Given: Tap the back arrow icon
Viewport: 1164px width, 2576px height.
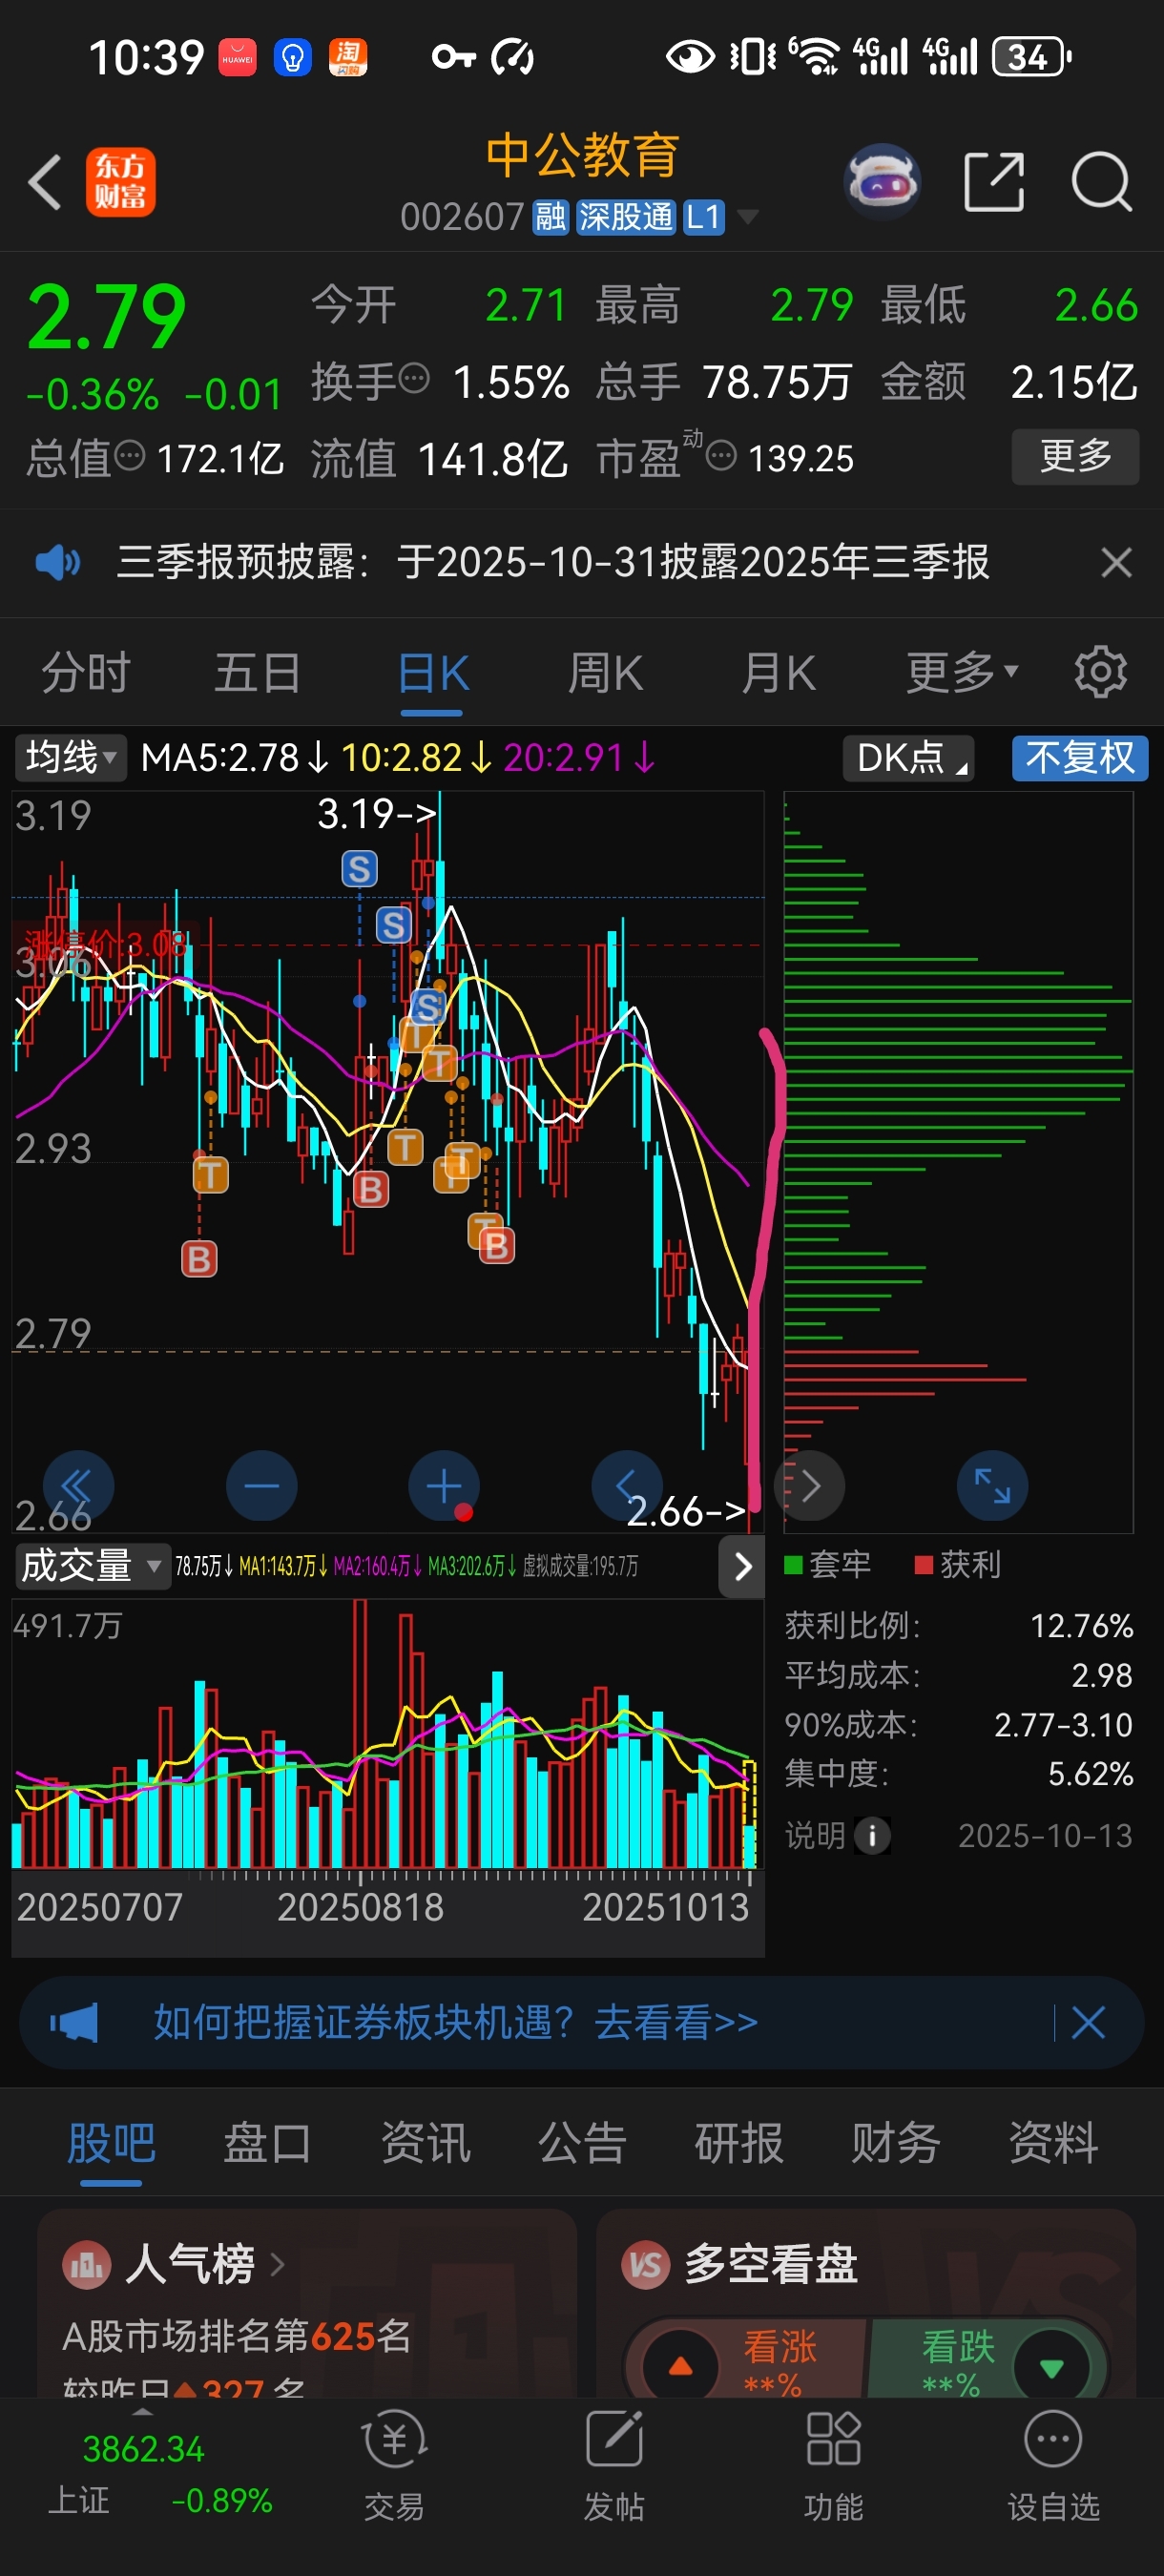Looking at the screenshot, I should pyautogui.click(x=45, y=182).
